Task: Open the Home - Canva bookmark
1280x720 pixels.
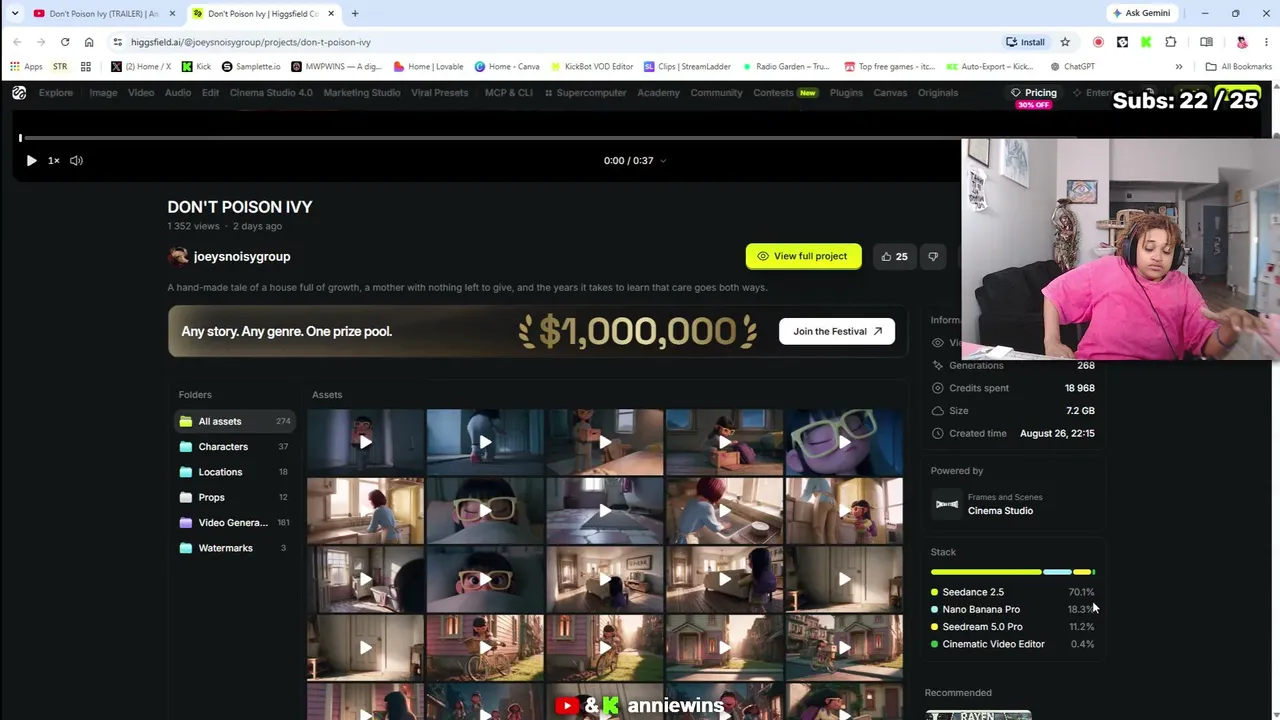Action: tap(507, 67)
